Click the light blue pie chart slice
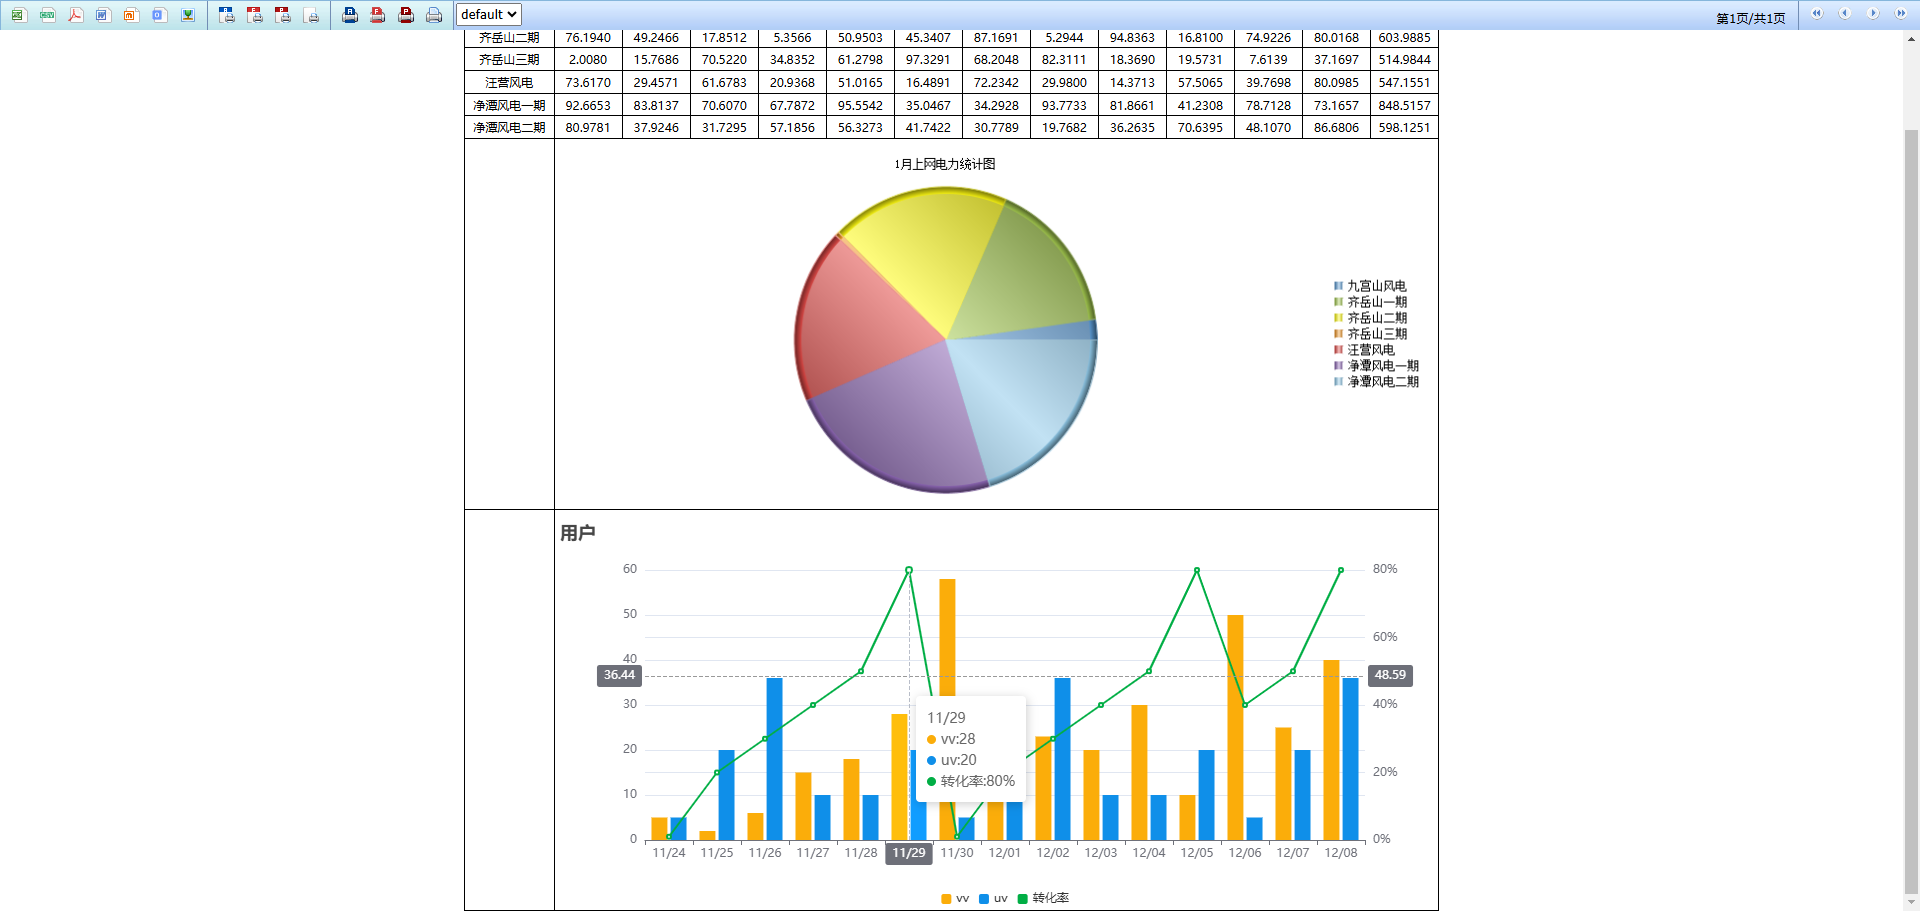Image resolution: width=1920 pixels, height=911 pixels. tap(1030, 400)
